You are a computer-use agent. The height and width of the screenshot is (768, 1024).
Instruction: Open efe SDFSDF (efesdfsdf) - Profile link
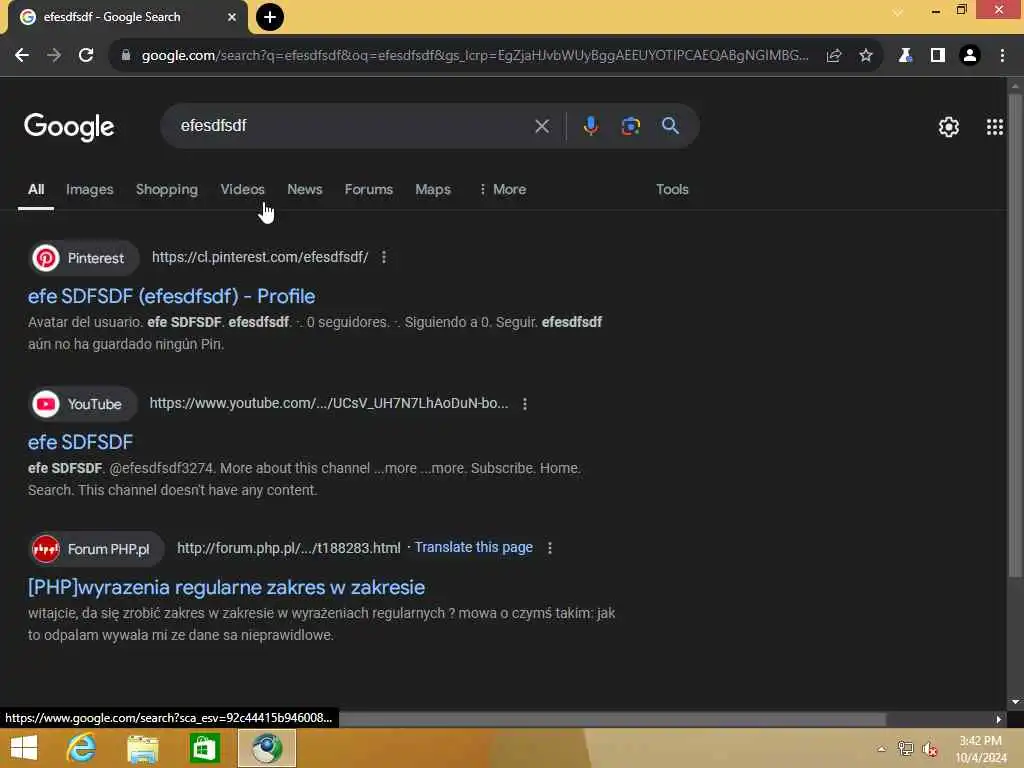click(171, 296)
